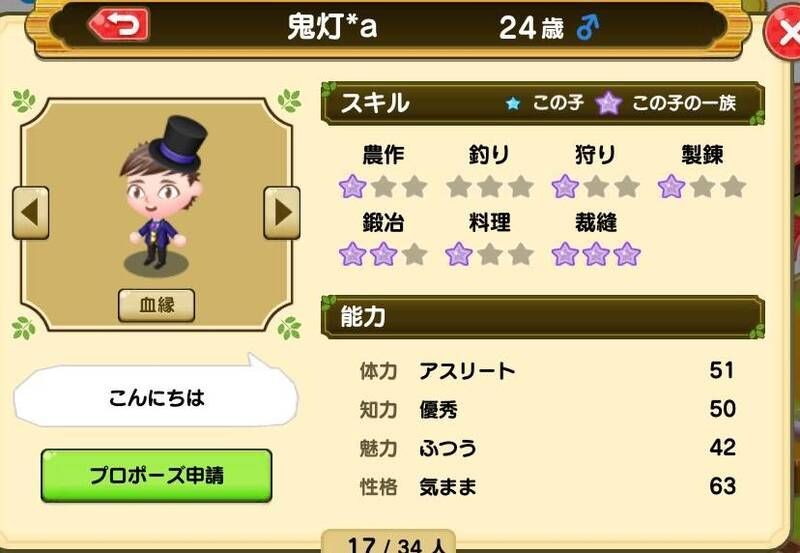Select the first gray star under 釣り

click(x=459, y=187)
